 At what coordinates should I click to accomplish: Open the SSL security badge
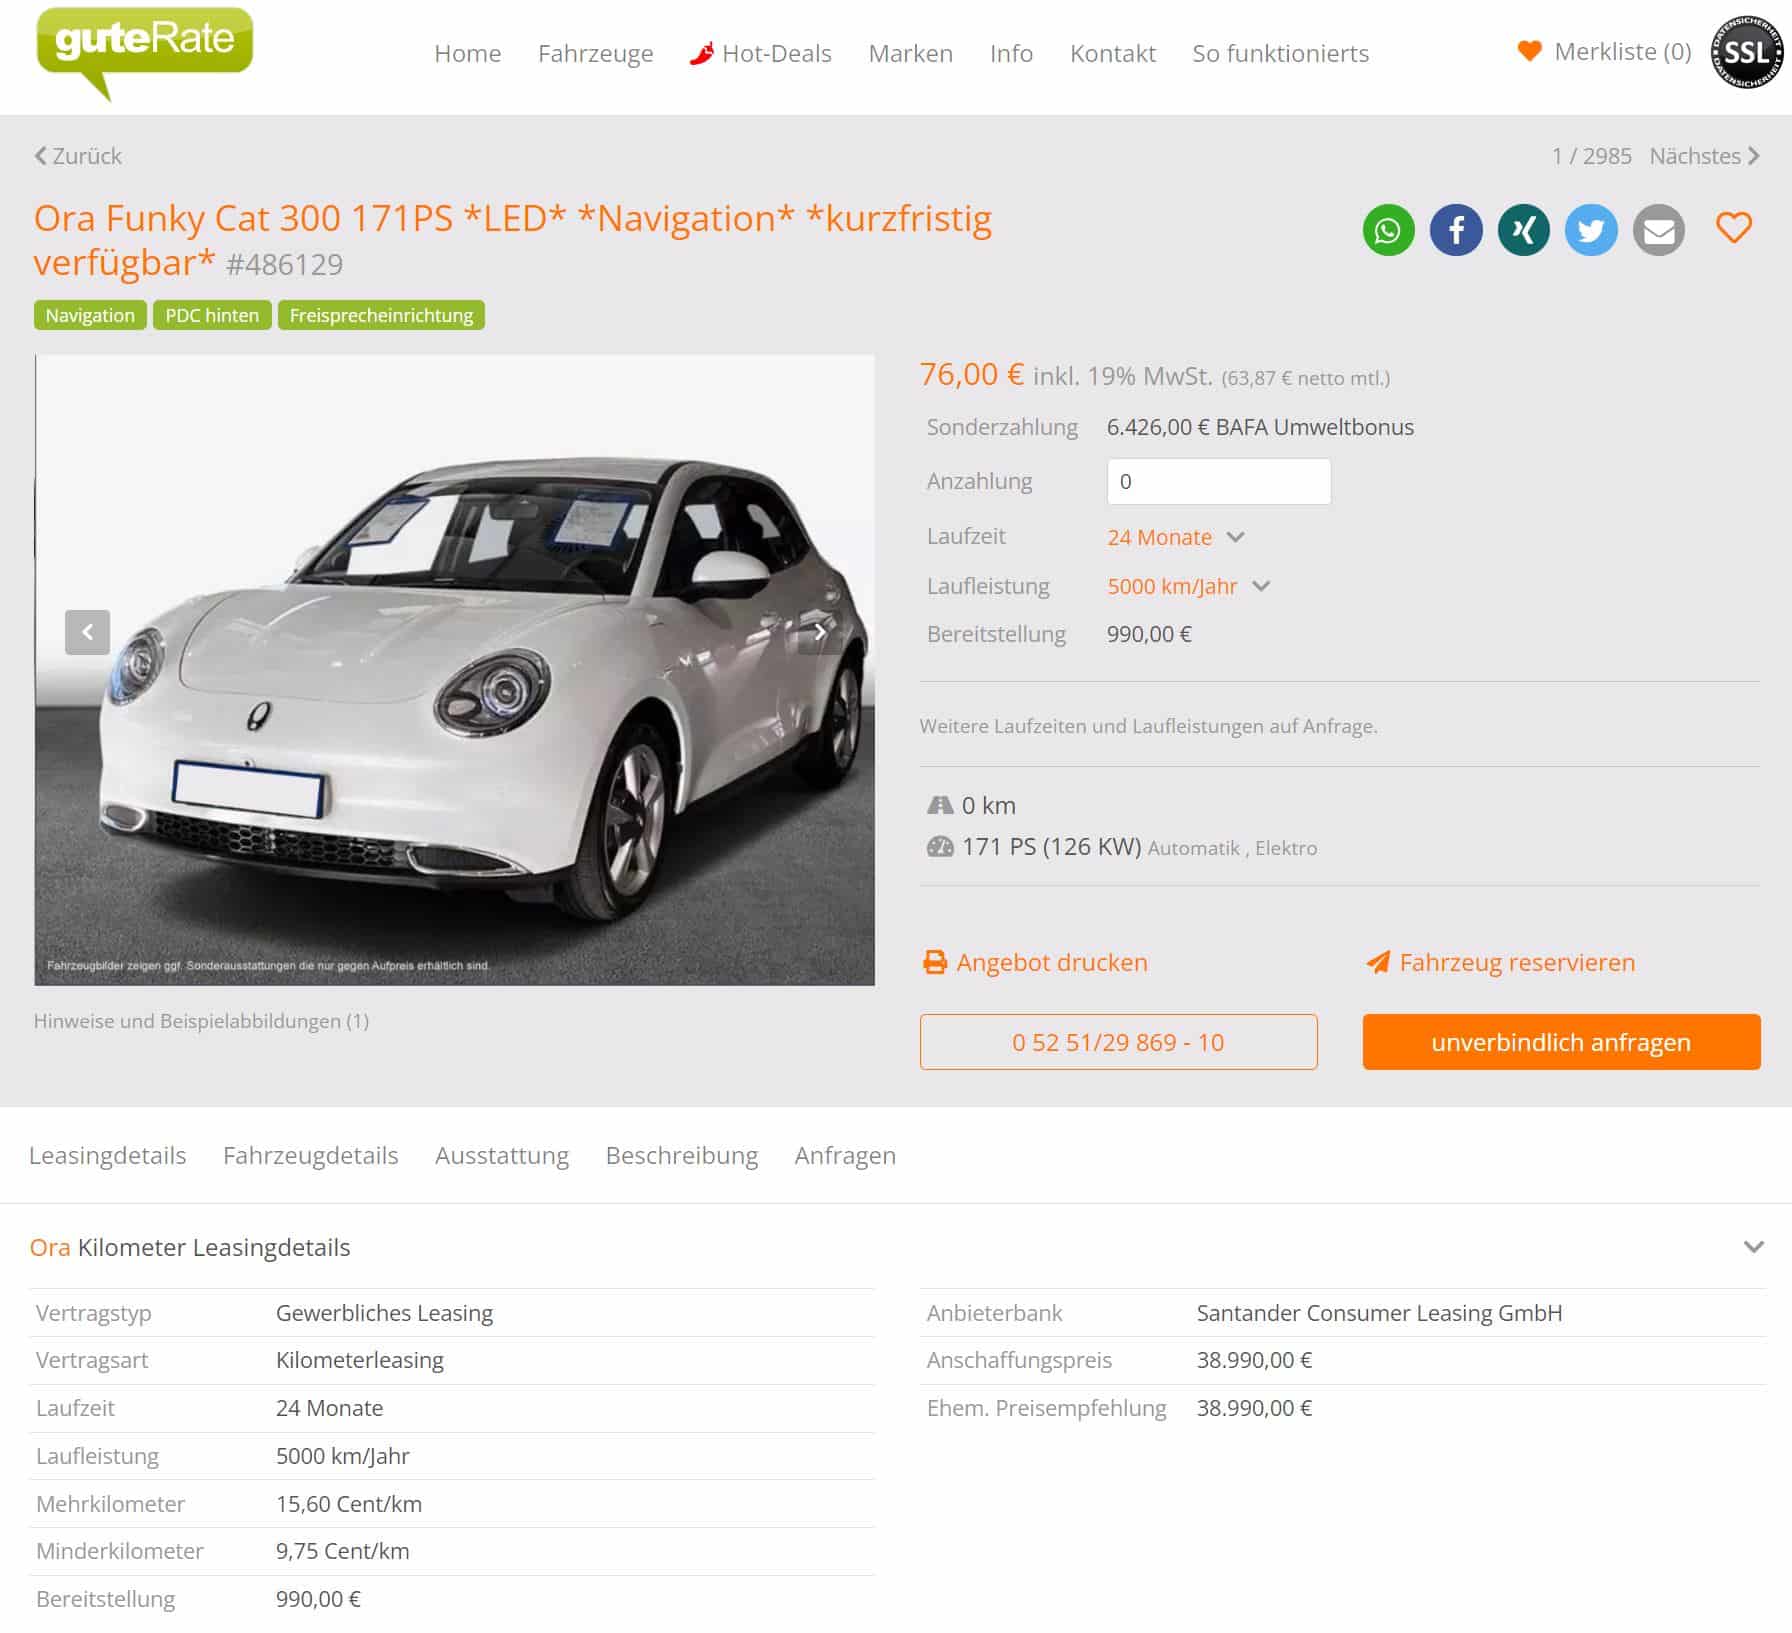tap(1748, 52)
